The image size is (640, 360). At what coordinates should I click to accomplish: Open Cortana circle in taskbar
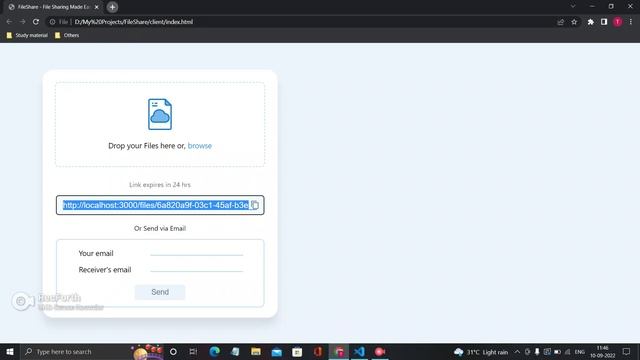[x=173, y=351]
